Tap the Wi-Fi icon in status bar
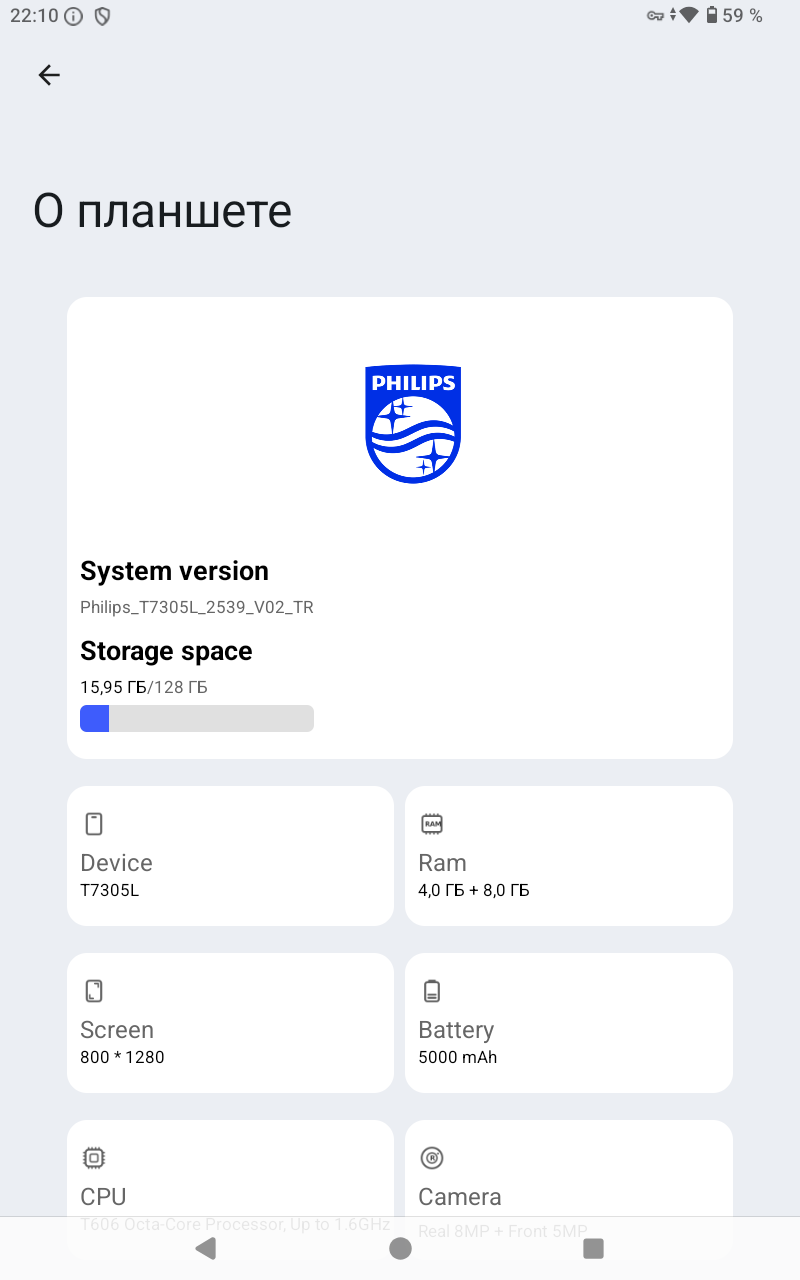This screenshot has width=800, height=1280. point(688,15)
